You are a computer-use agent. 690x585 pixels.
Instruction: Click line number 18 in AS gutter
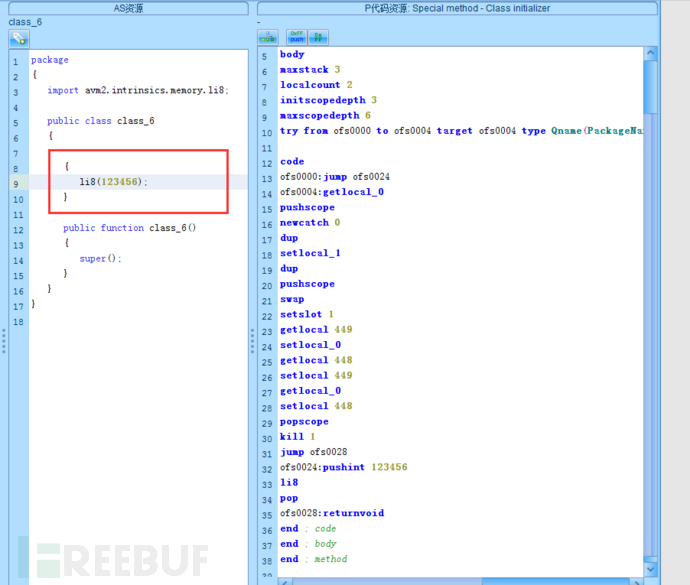click(x=18, y=322)
